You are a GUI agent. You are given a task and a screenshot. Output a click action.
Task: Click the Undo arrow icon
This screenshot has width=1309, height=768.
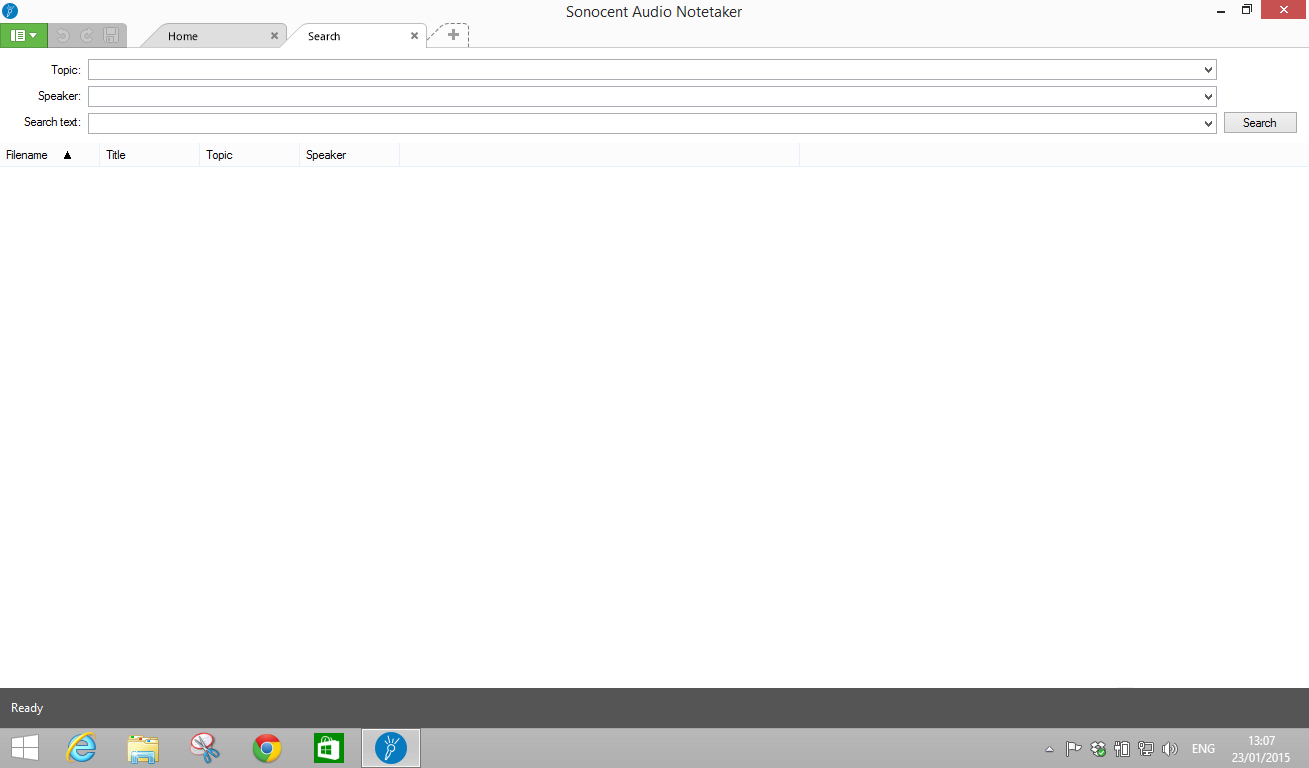pos(63,35)
